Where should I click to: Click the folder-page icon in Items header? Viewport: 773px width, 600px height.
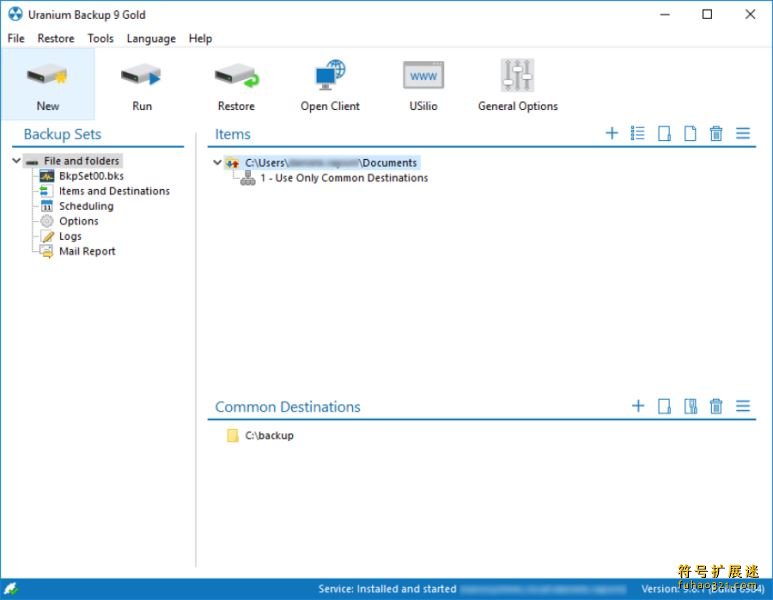click(x=664, y=133)
